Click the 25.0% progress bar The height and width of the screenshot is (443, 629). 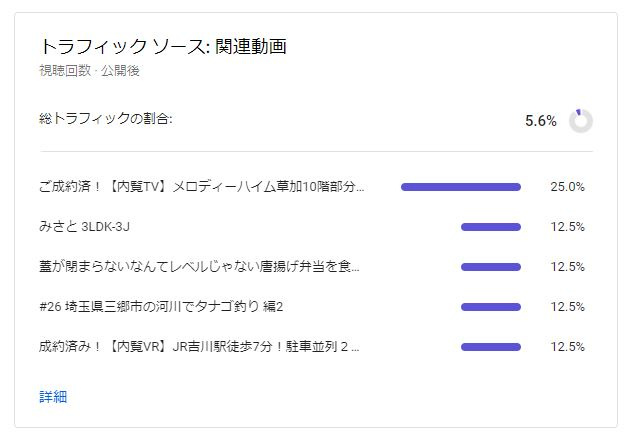[461, 187]
